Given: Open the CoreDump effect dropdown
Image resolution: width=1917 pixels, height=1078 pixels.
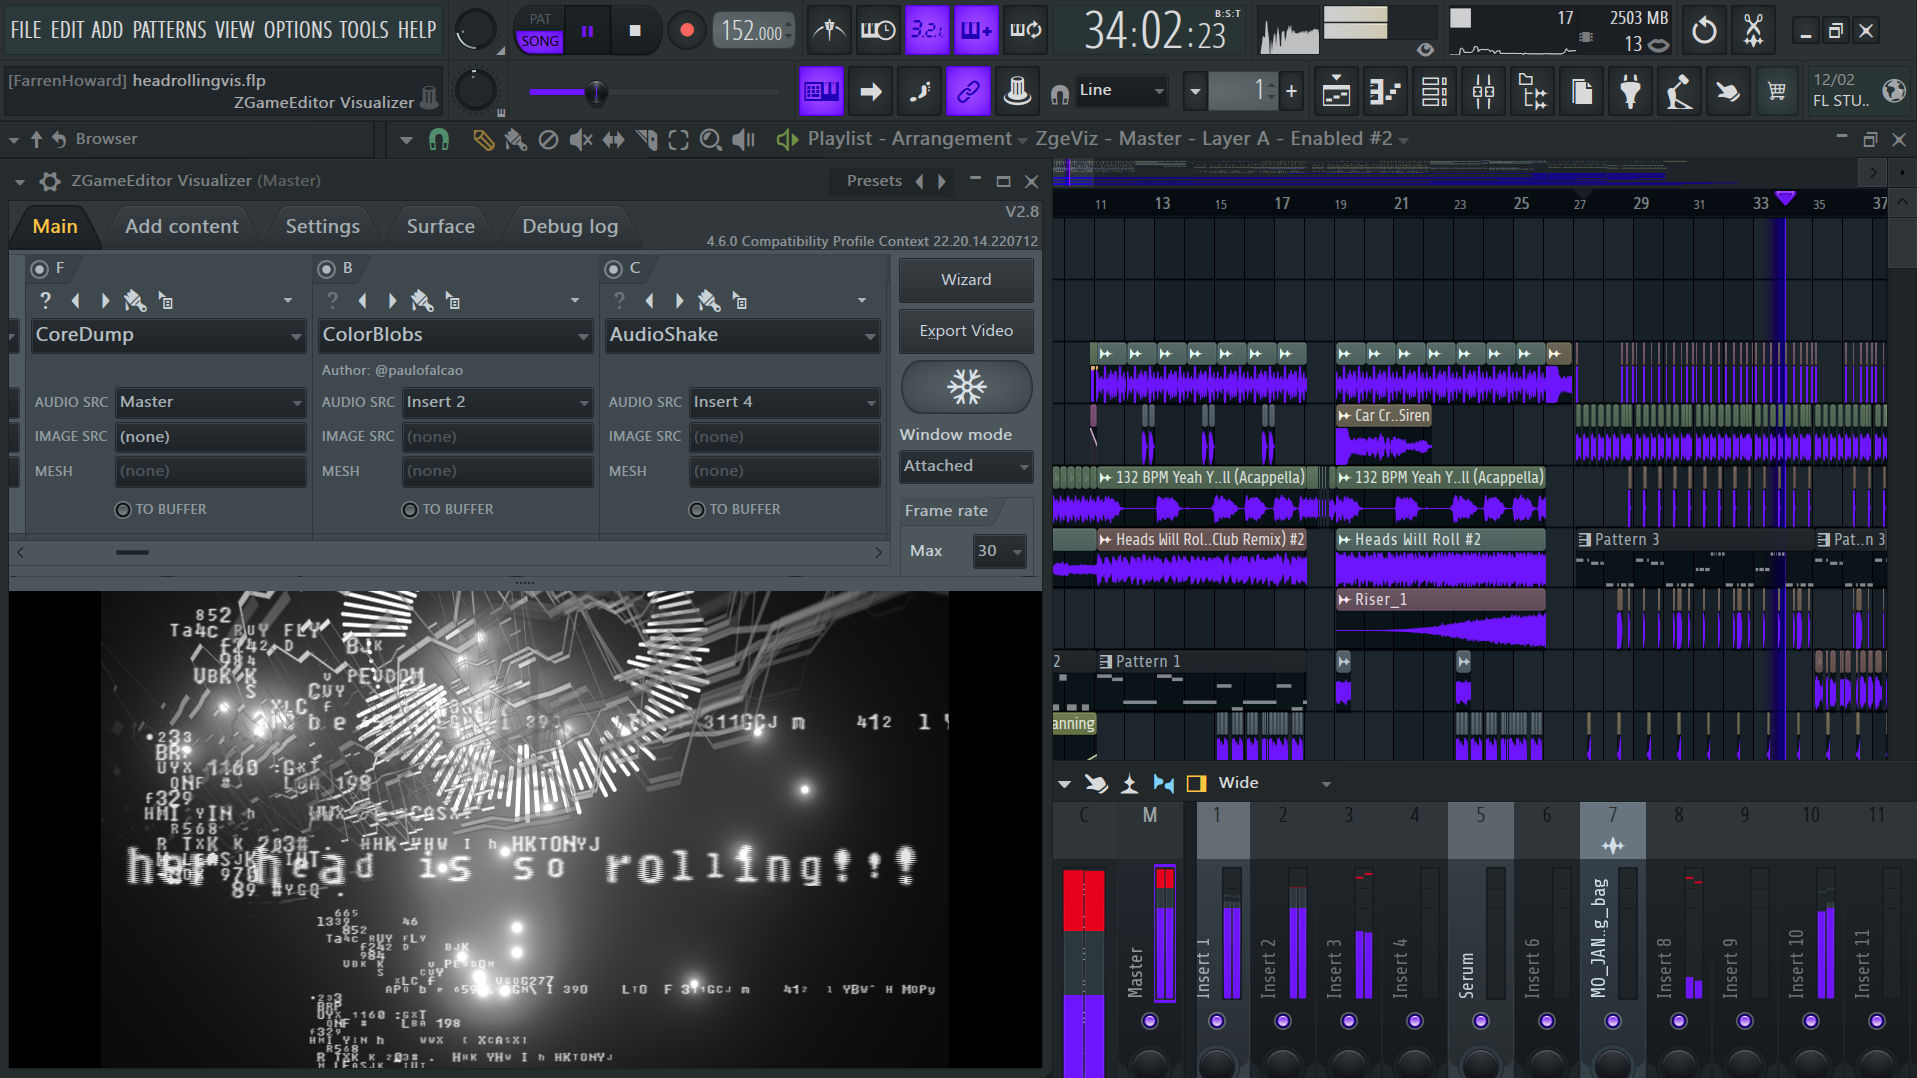Looking at the screenshot, I should pyautogui.click(x=169, y=335).
